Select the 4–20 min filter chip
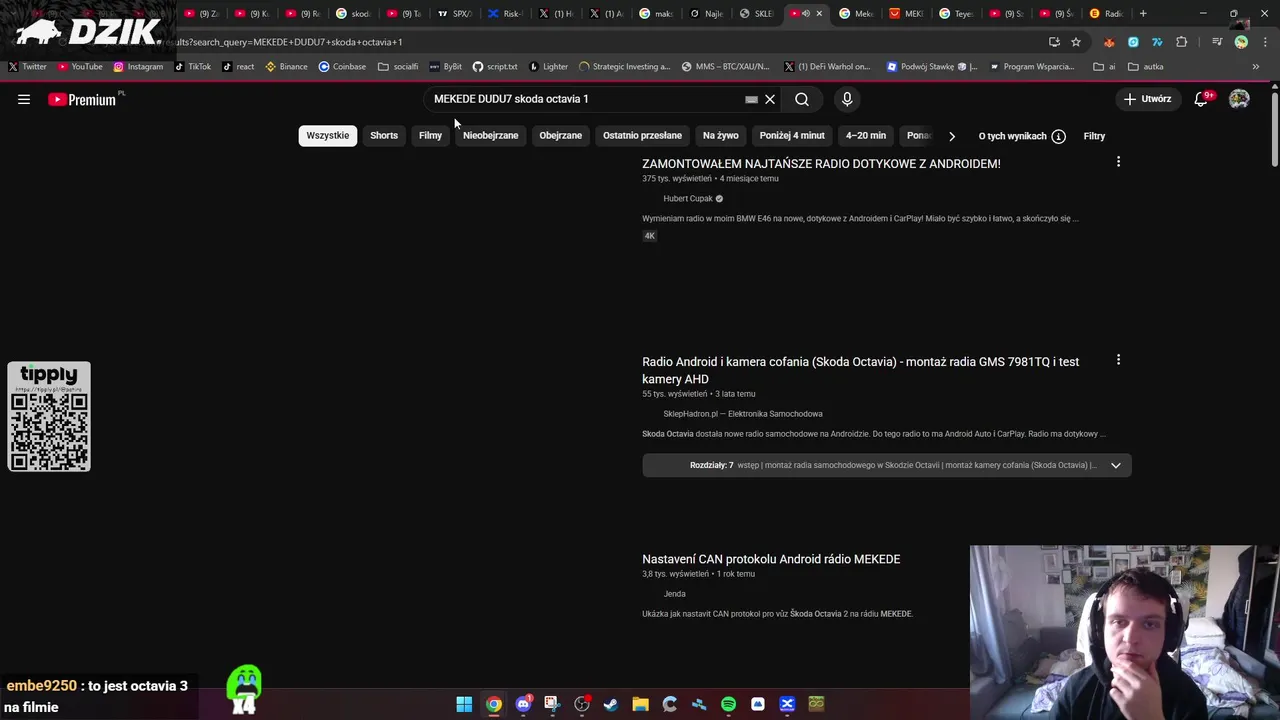 866,135
